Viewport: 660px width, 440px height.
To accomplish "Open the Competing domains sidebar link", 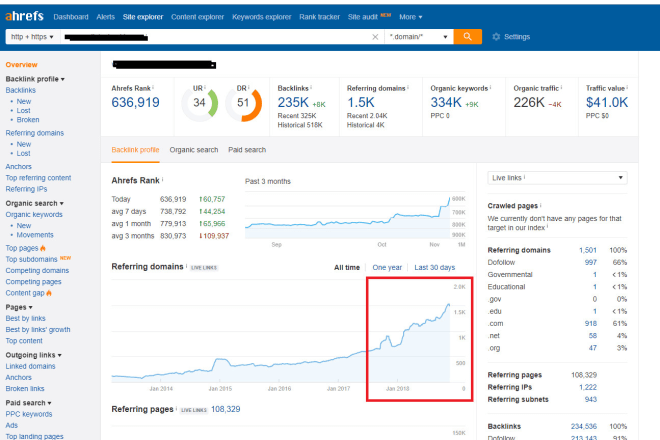I will [37, 270].
